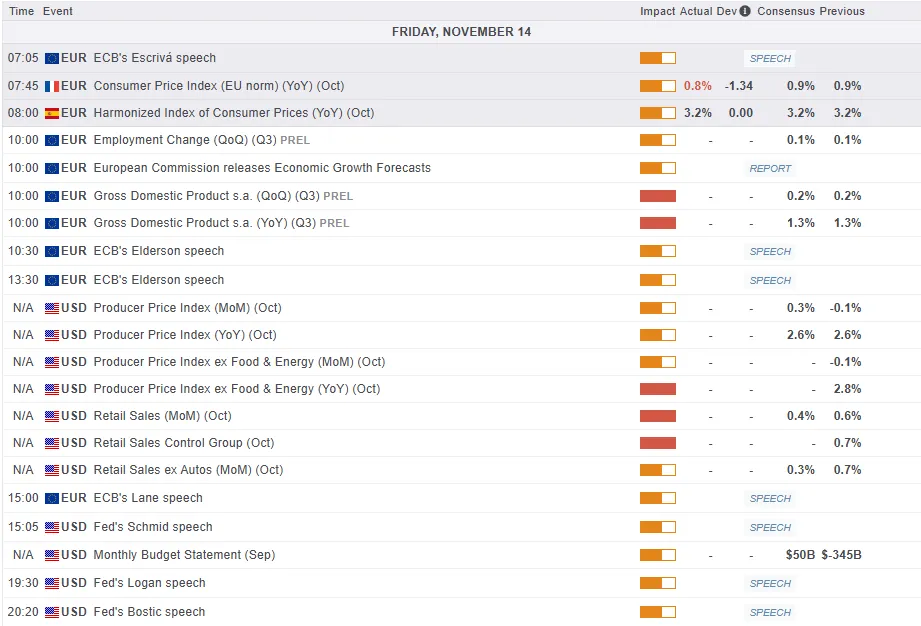Open European Commission Economic Growth Forecasts event
The height and width of the screenshot is (626, 921).
[x=262, y=168]
